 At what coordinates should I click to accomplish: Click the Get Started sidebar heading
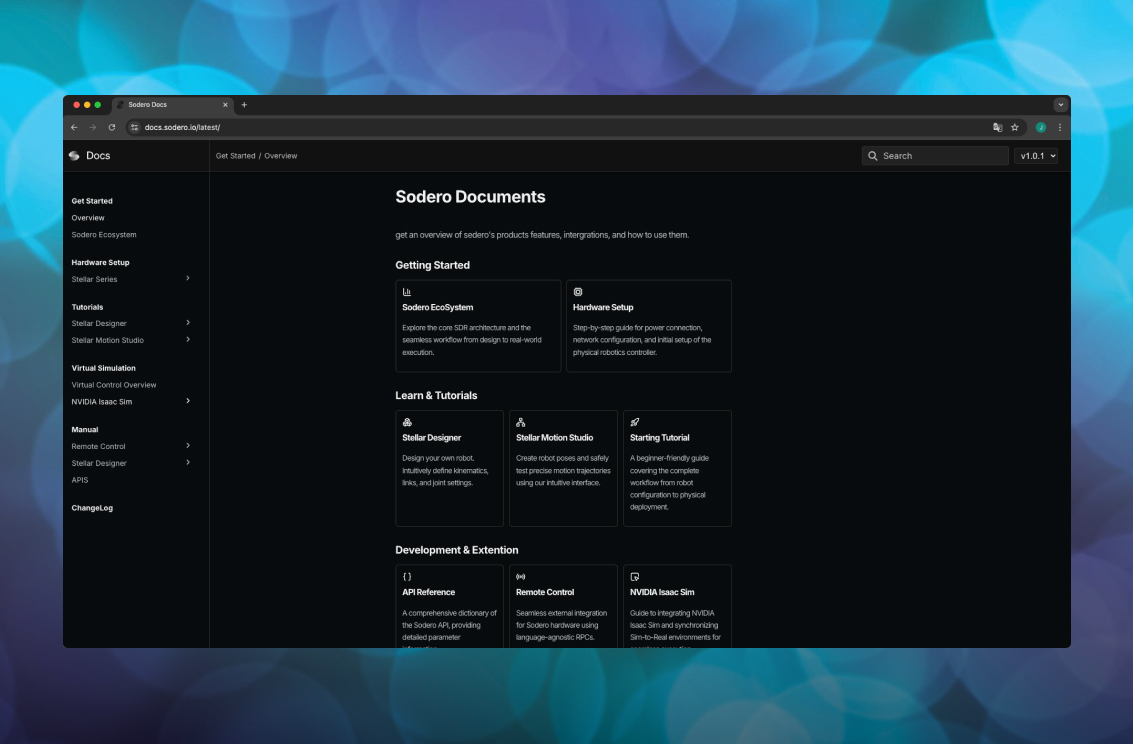click(x=92, y=201)
